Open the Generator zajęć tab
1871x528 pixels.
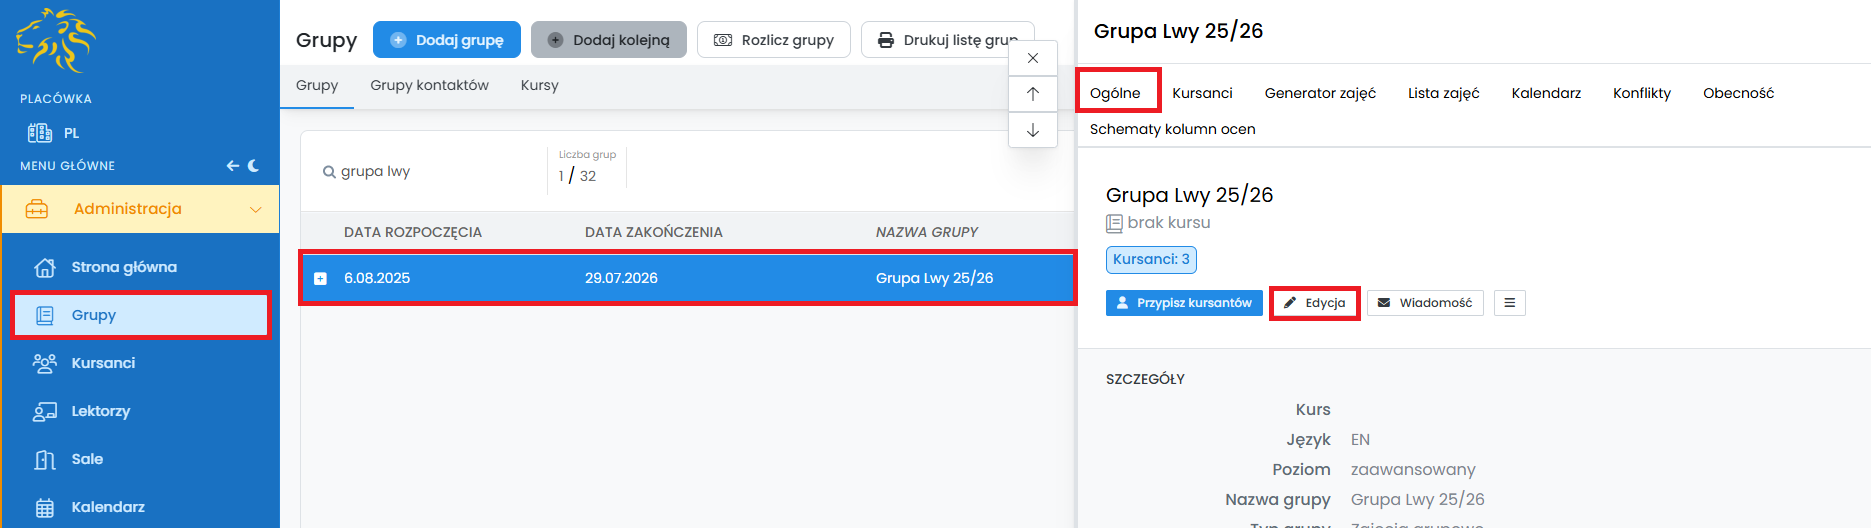(1320, 93)
